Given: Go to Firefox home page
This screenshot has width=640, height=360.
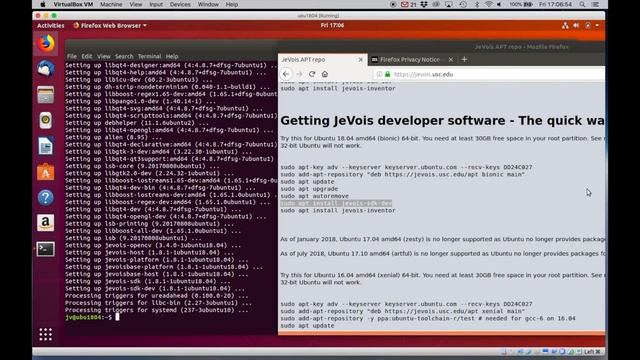Looking at the screenshot, I should [325, 74].
